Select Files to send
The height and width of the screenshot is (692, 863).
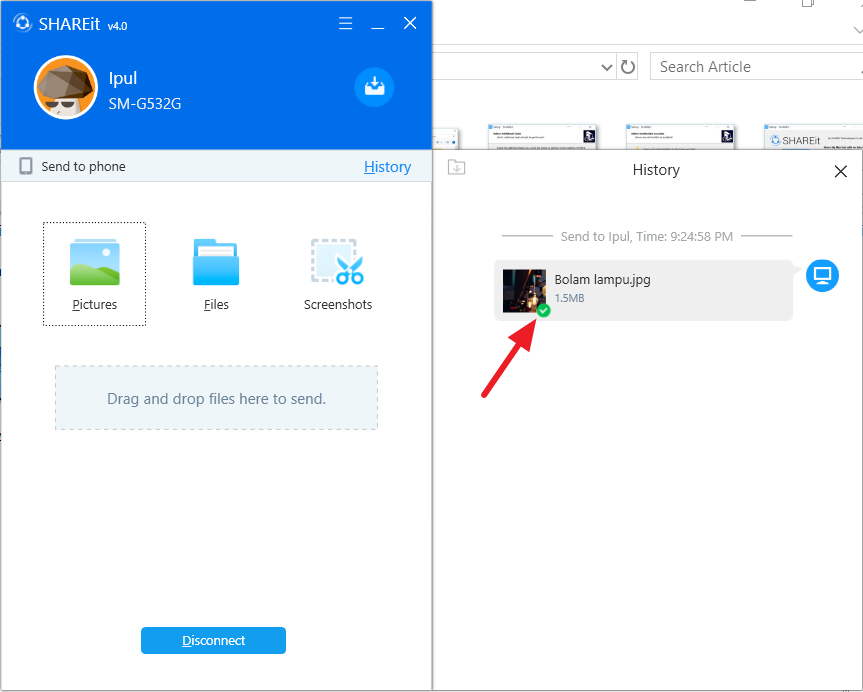(216, 274)
